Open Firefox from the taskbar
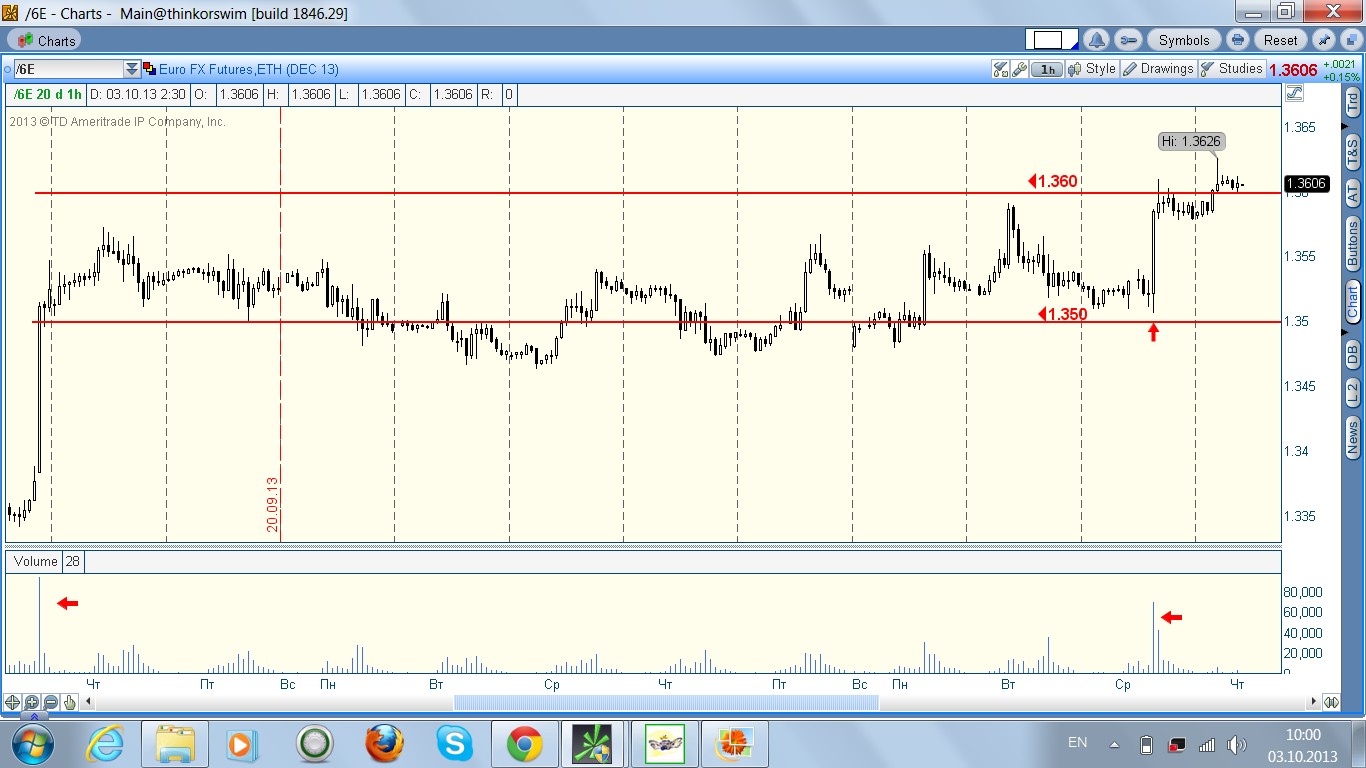This screenshot has height=768, width=1366. [385, 743]
